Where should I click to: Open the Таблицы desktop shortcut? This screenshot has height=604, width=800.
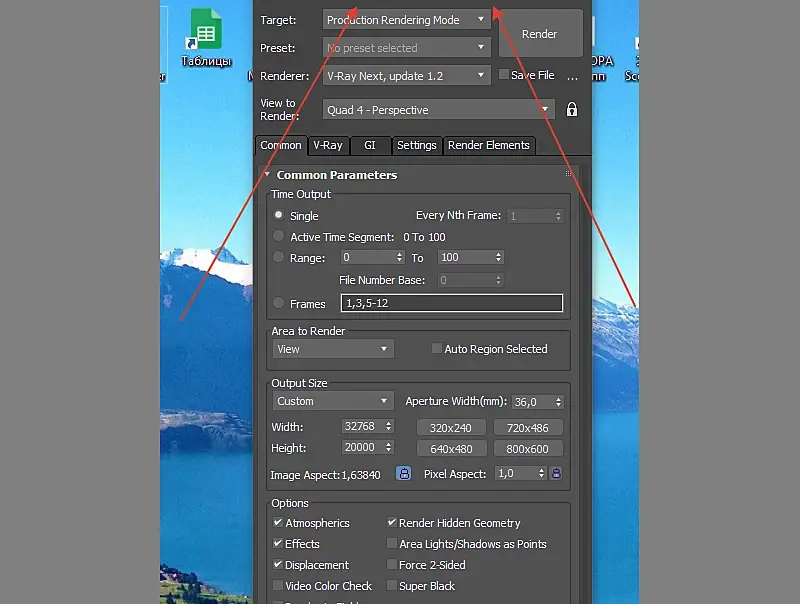pyautogui.click(x=206, y=38)
